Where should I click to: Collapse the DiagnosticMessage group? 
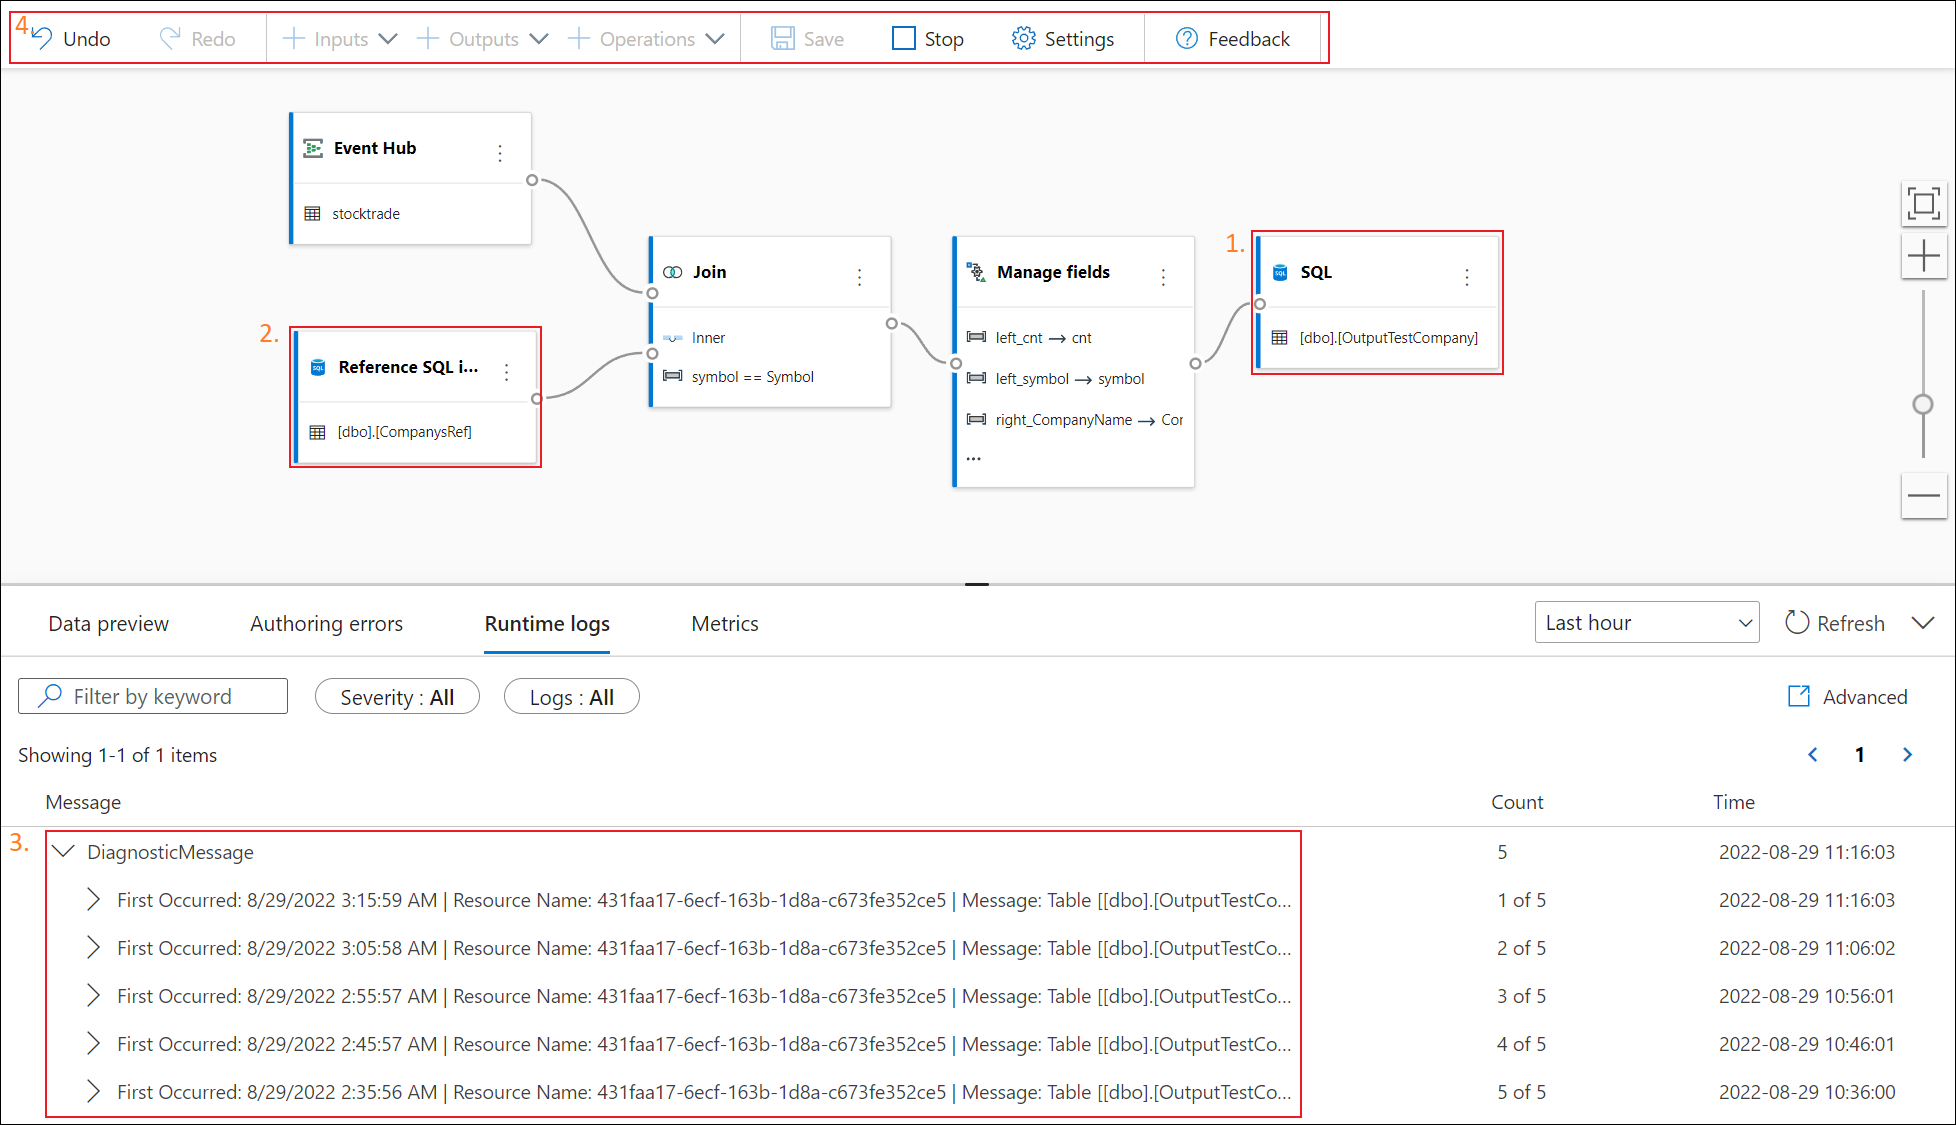point(64,852)
